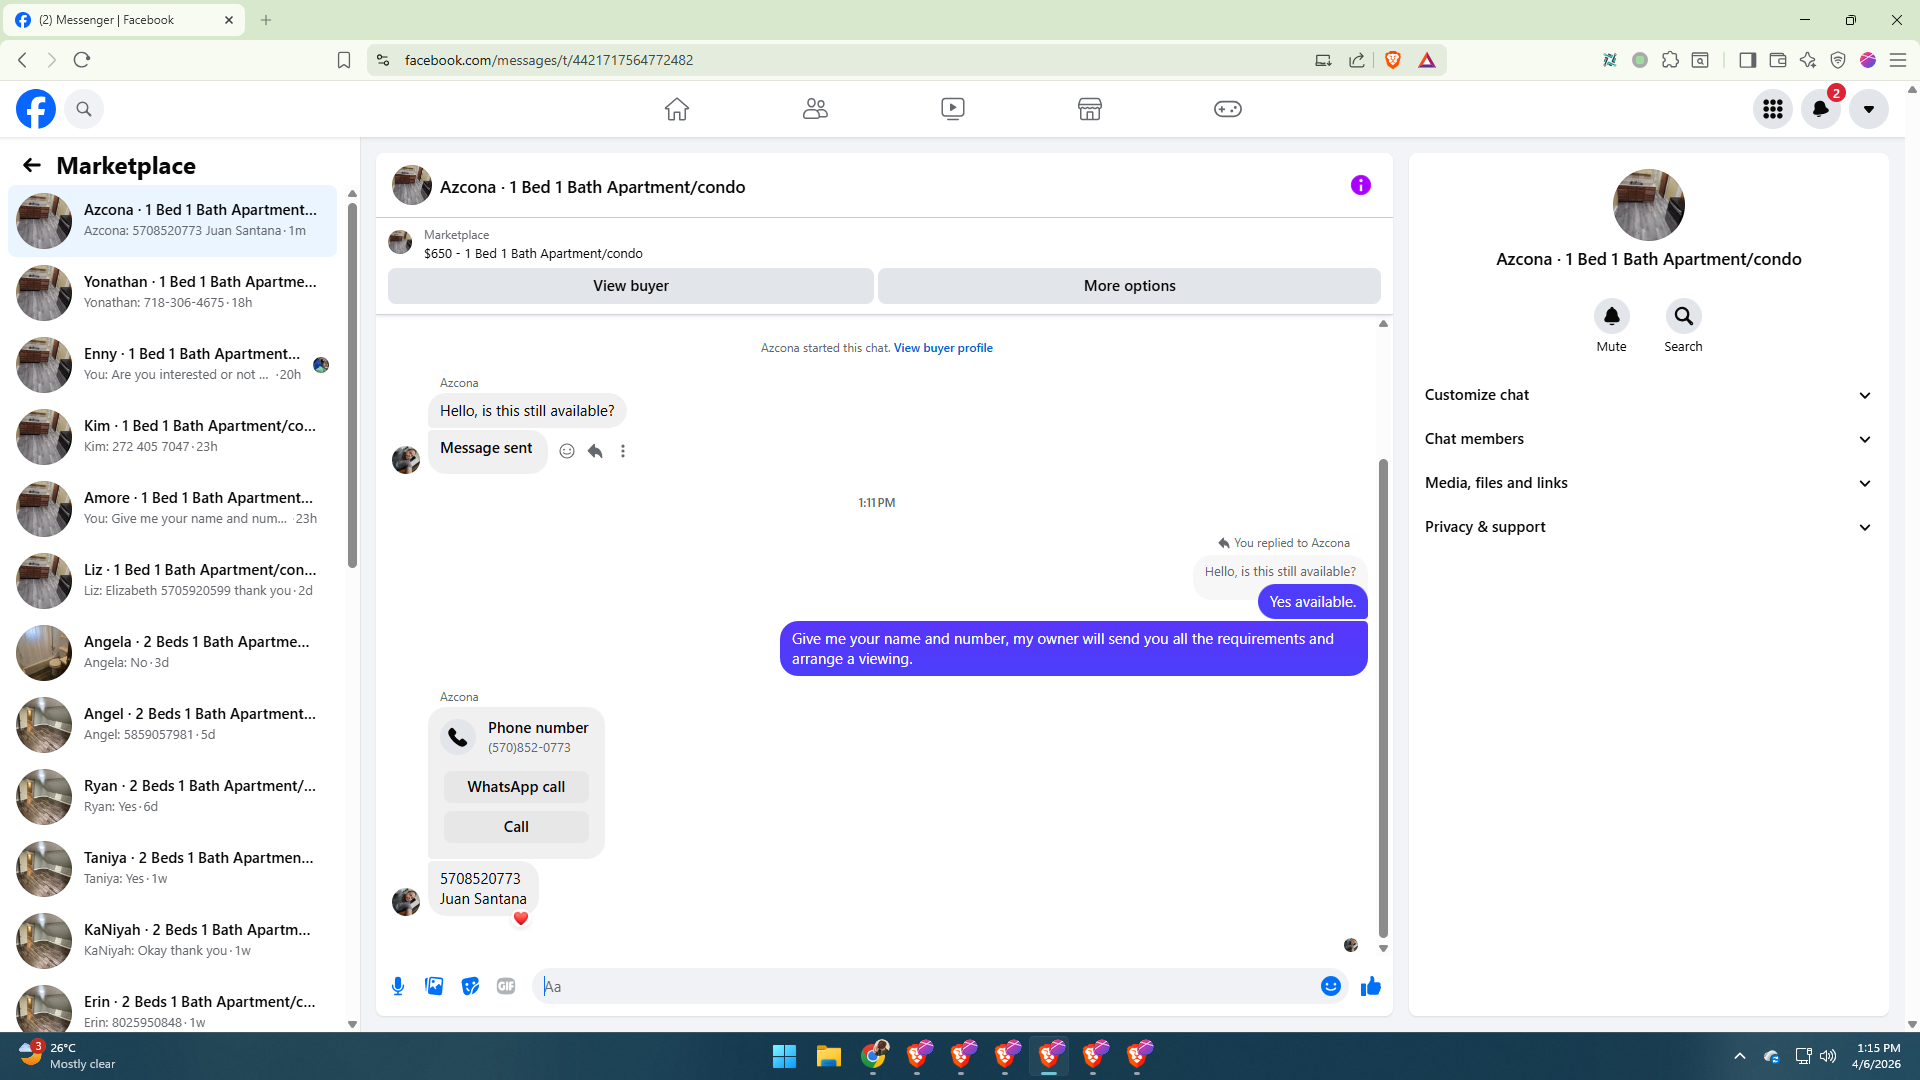Screen dimensions: 1920x1080
Task: Open notifications bell with 2 badge
Action: pos(1821,109)
